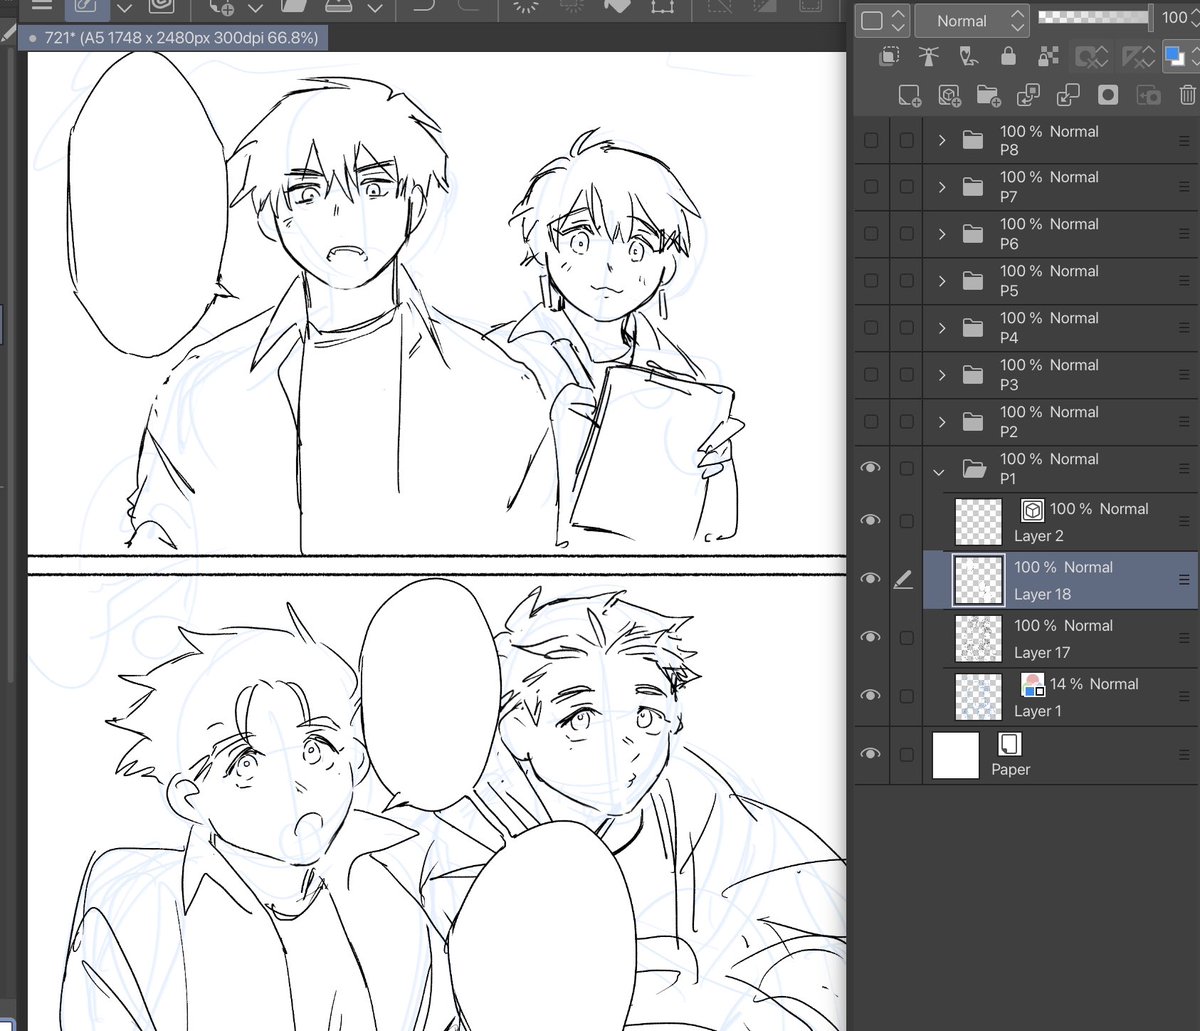The height and width of the screenshot is (1031, 1200).
Task: Expand the P7 folder
Action: (x=941, y=187)
